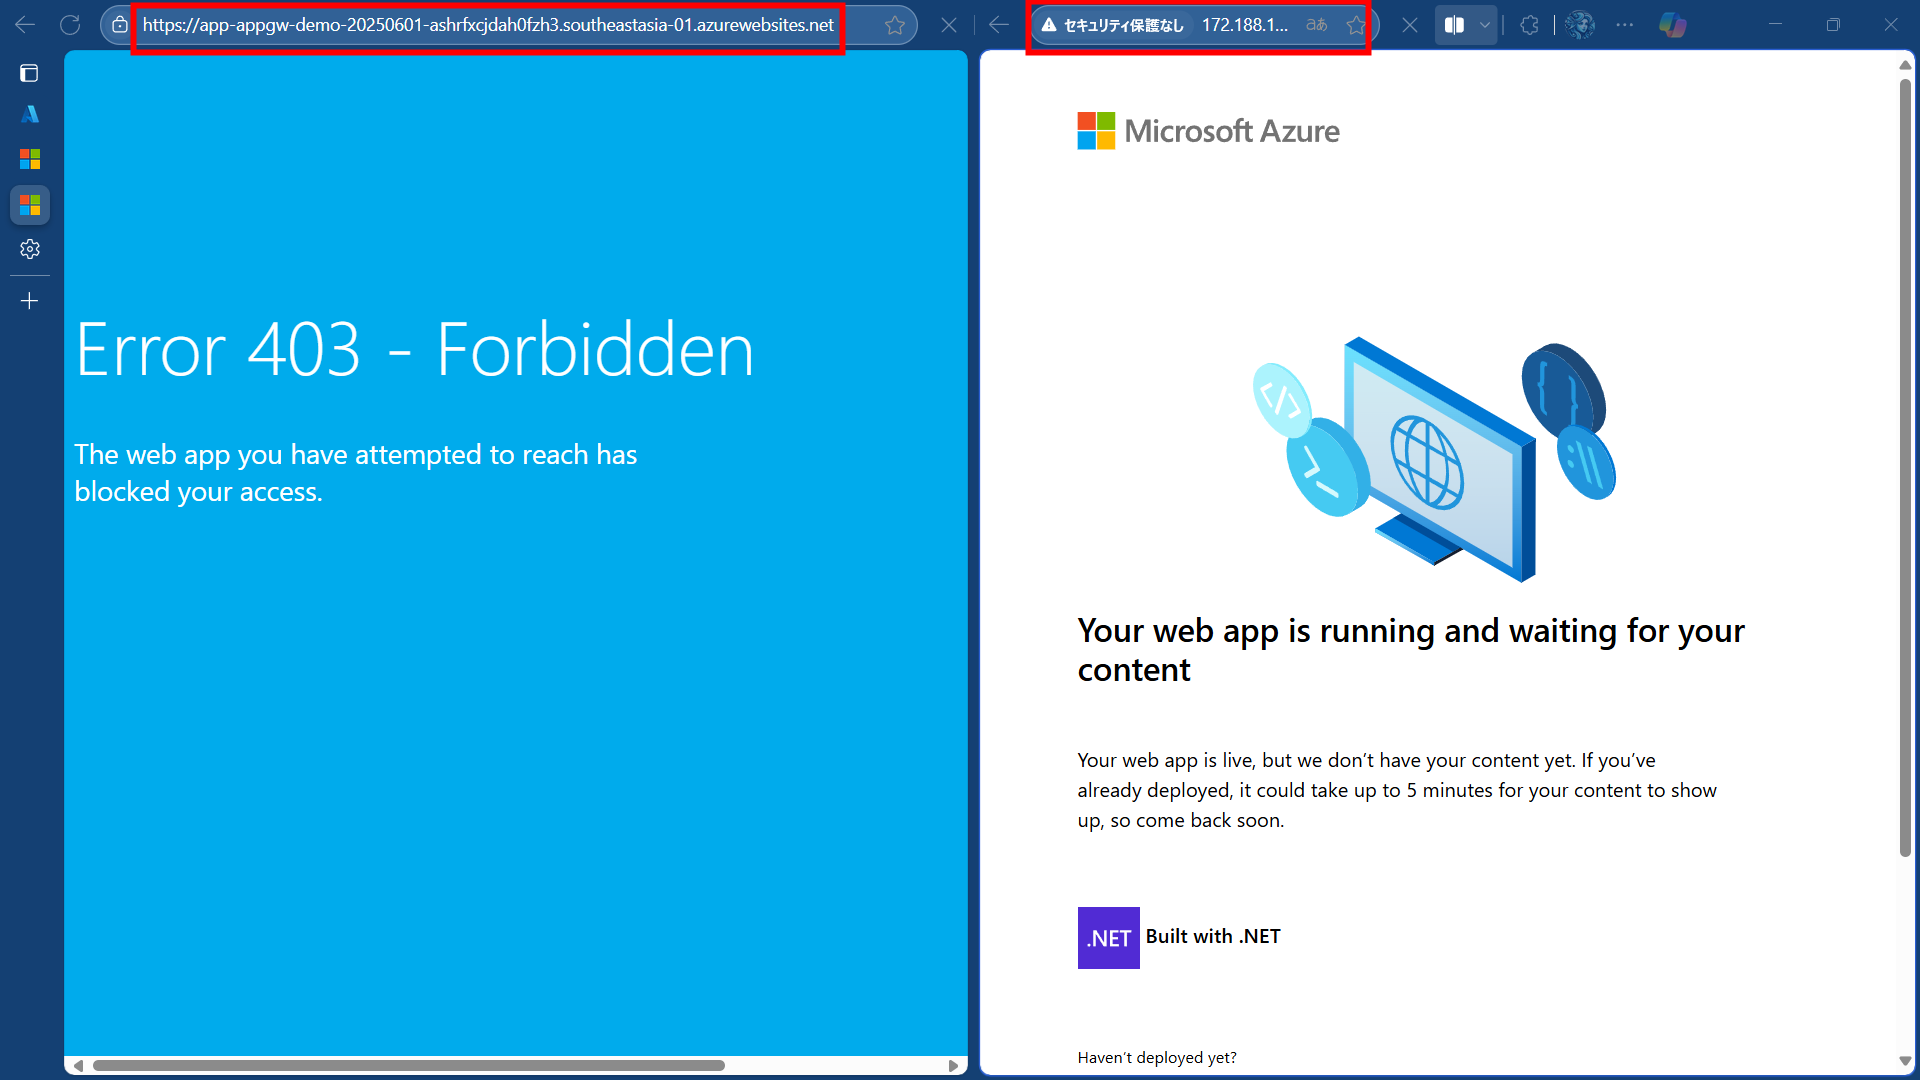Switch to the second Microsoft logo tab
This screenshot has width=1920, height=1080.
click(x=30, y=159)
